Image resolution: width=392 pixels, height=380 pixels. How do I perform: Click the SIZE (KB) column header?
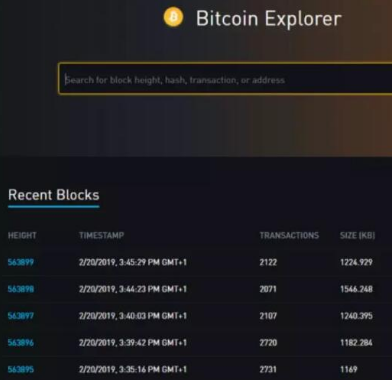tap(358, 236)
